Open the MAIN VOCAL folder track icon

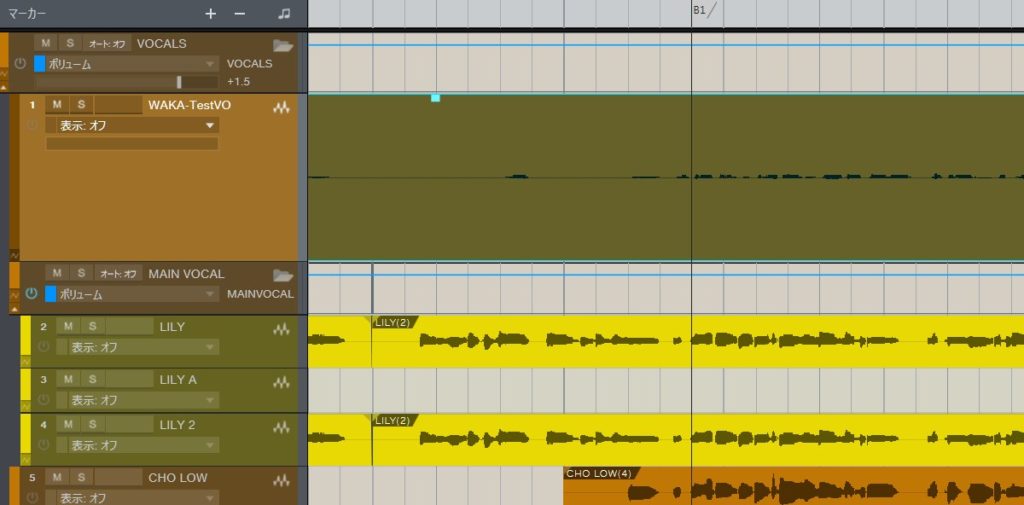[283, 275]
